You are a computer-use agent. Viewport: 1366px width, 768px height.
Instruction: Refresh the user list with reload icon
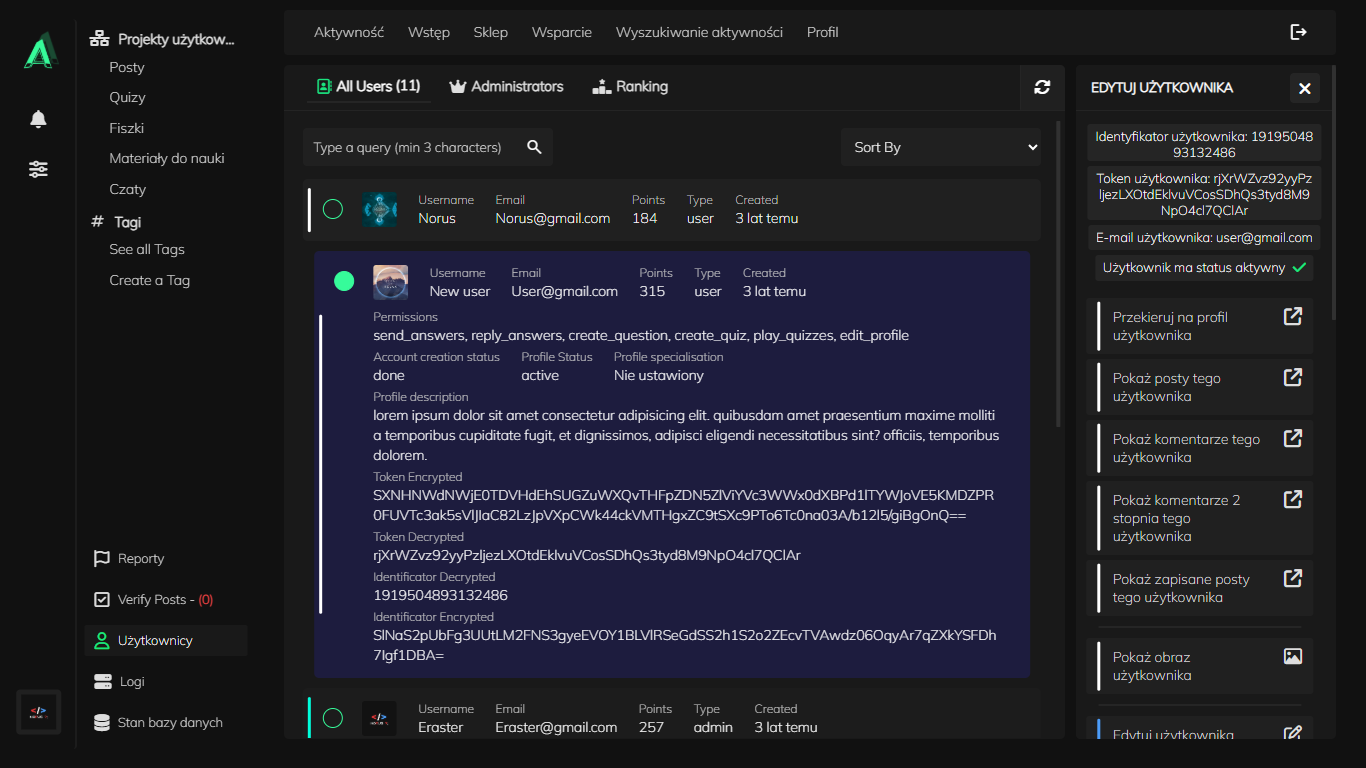point(1042,87)
